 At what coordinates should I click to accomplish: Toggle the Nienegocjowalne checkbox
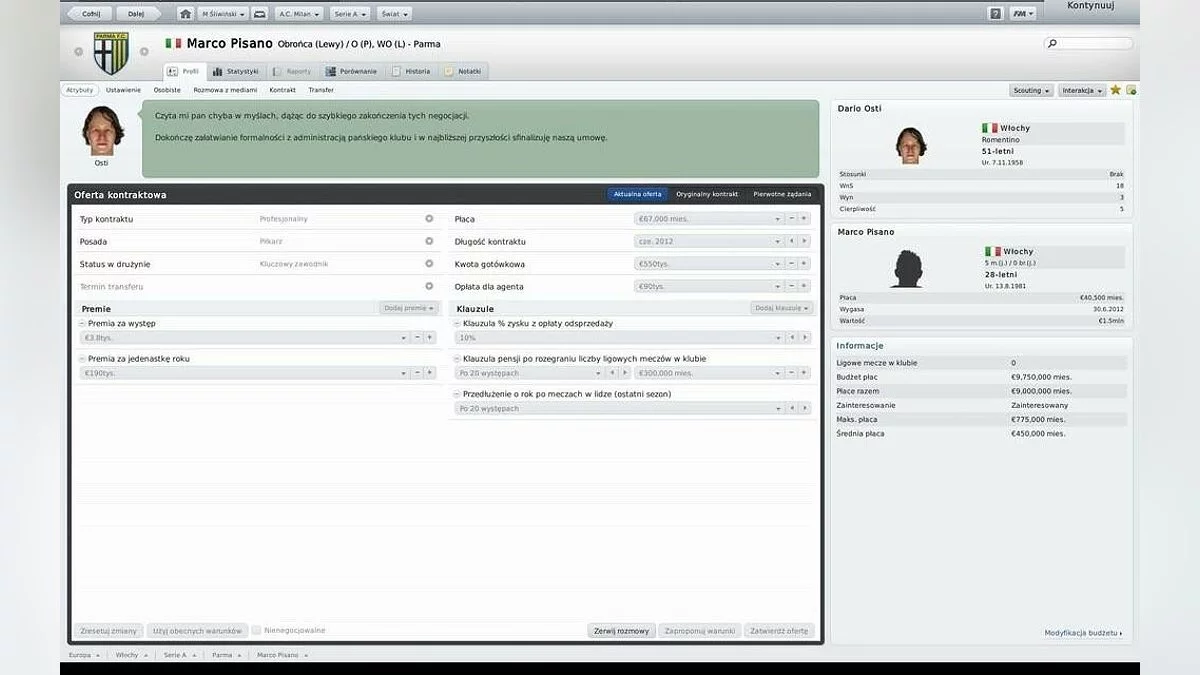click(x=257, y=631)
